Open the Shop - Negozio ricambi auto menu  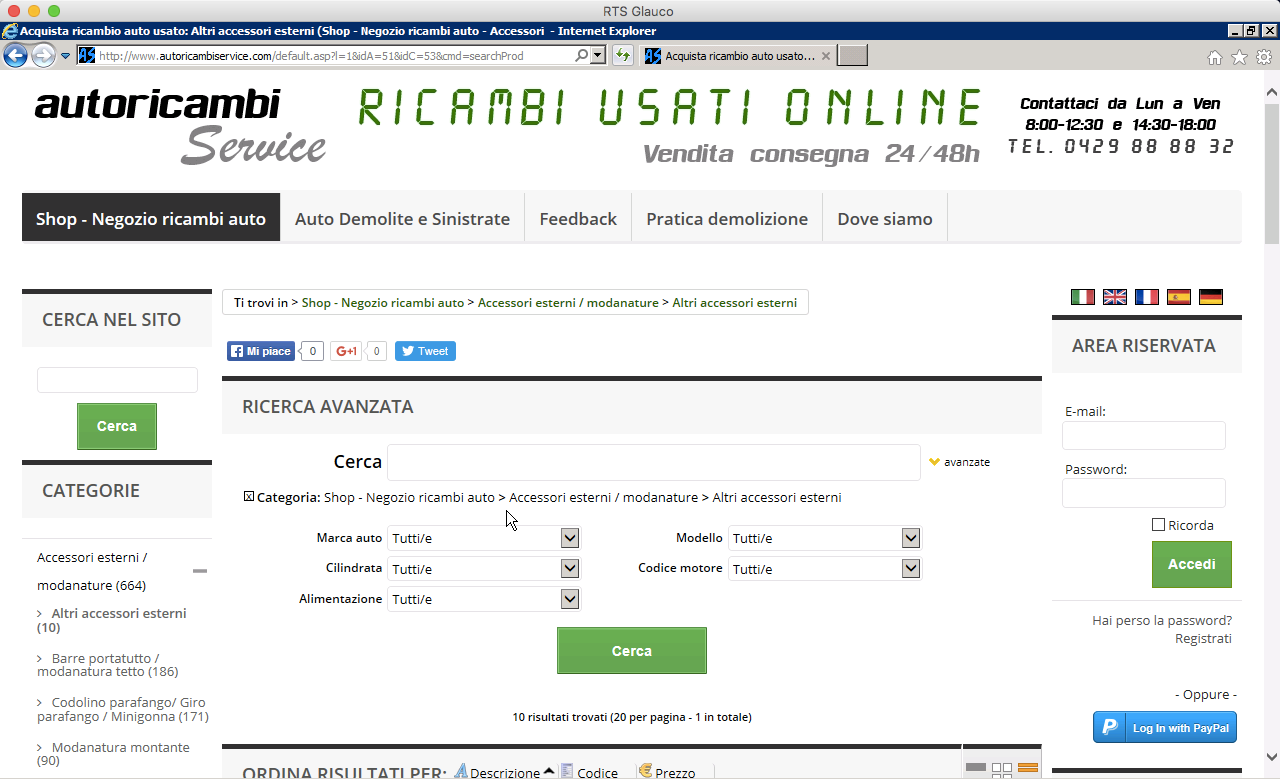[151, 218]
